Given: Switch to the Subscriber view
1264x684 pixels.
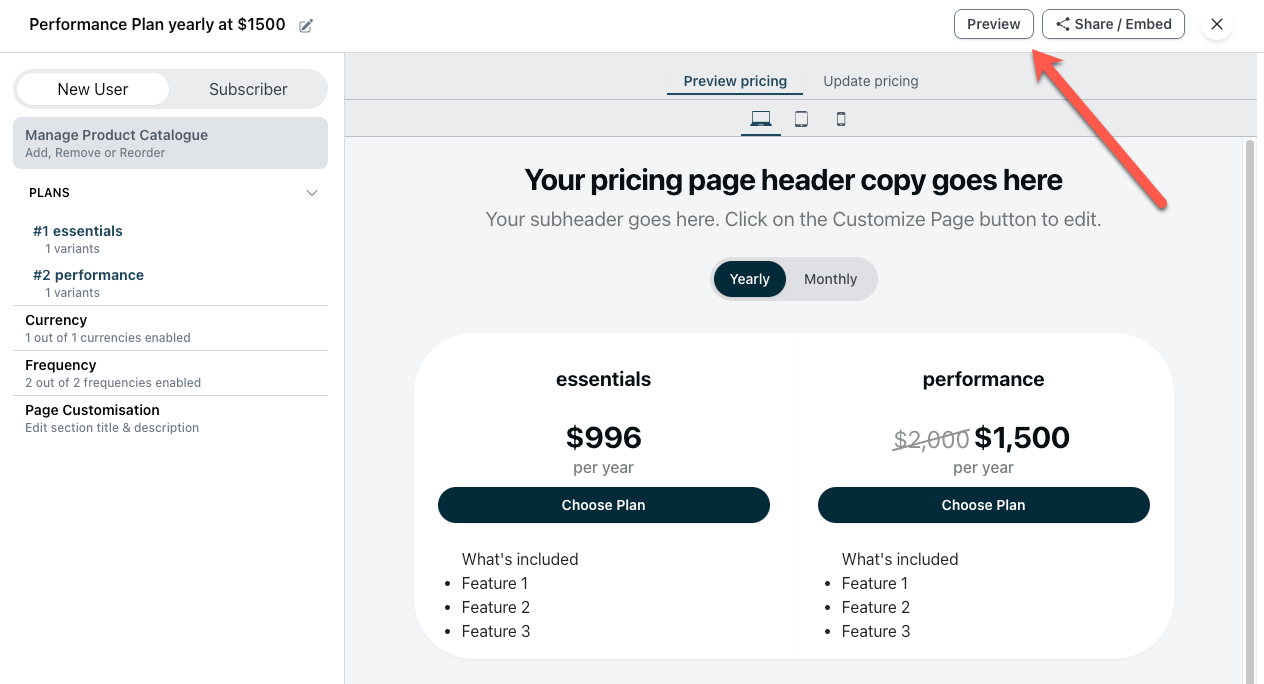Looking at the screenshot, I should 248,89.
